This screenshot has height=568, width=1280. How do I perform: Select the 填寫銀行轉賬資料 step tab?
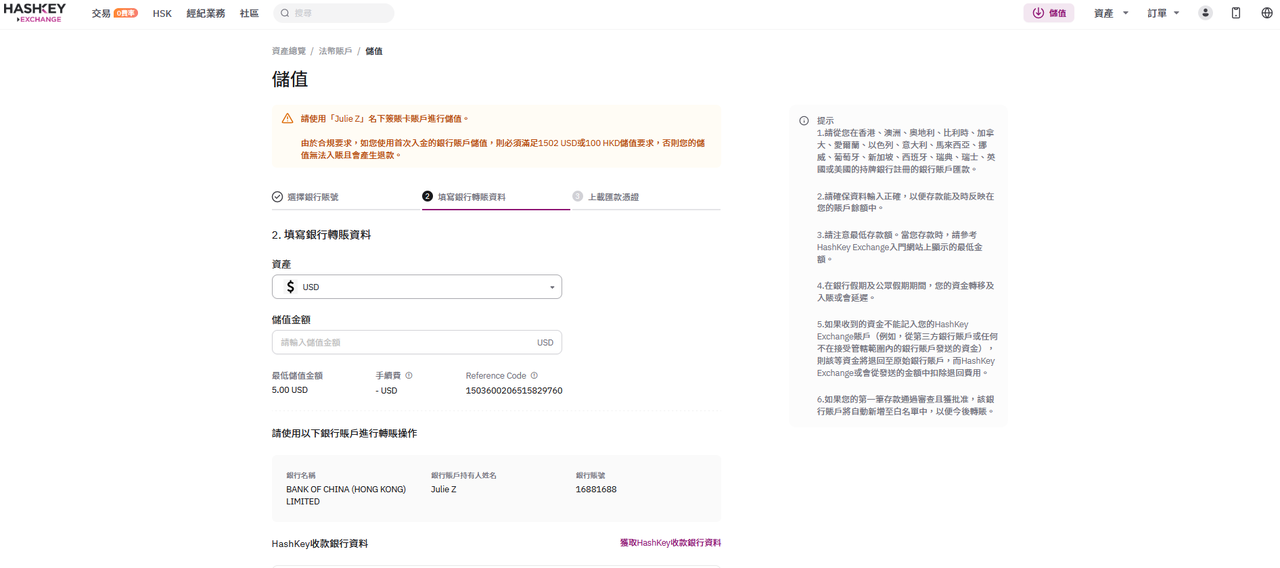coord(496,197)
